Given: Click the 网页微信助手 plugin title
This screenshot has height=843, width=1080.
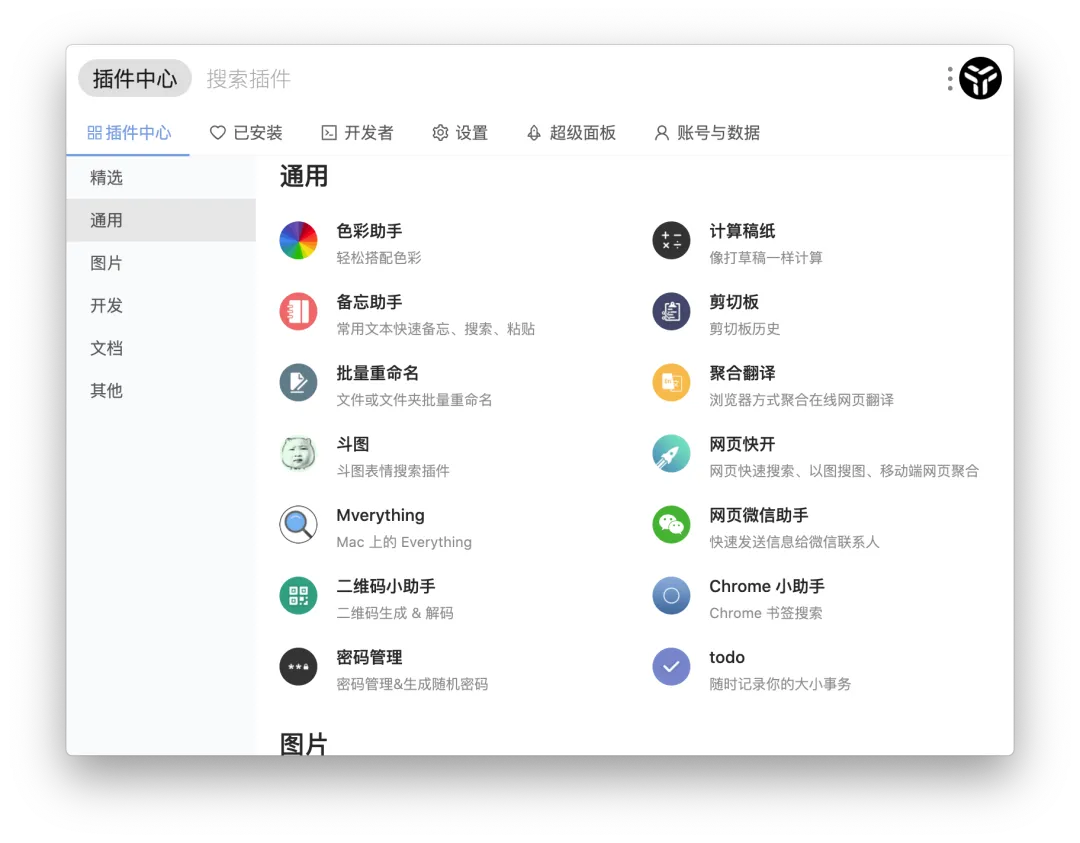Looking at the screenshot, I should [759, 515].
